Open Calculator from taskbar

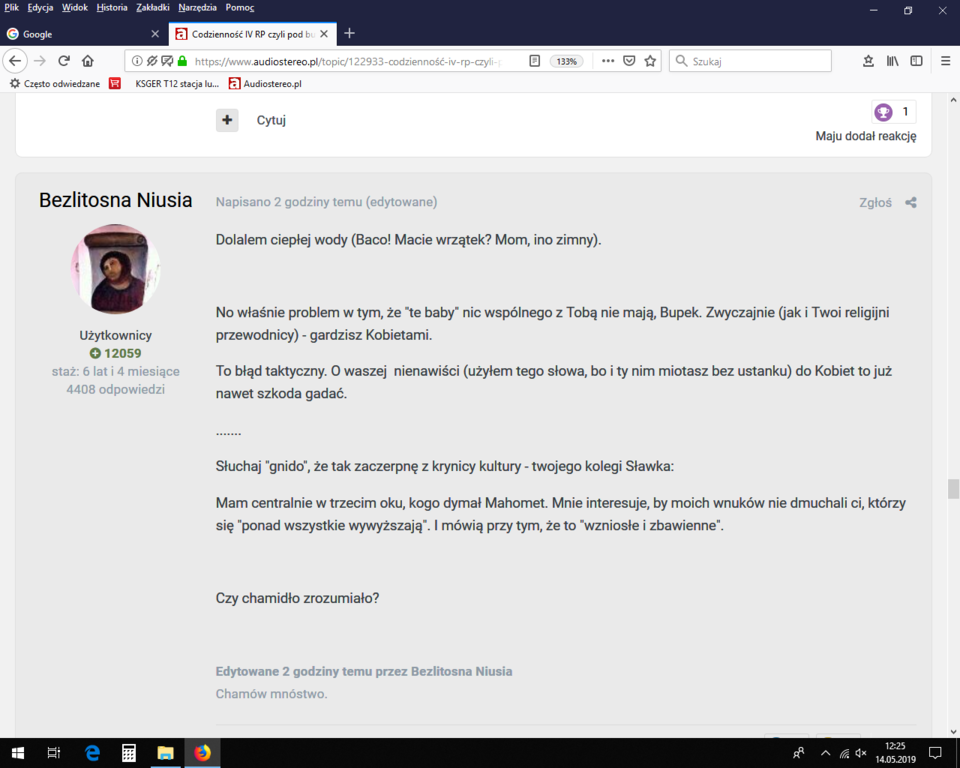(x=129, y=753)
